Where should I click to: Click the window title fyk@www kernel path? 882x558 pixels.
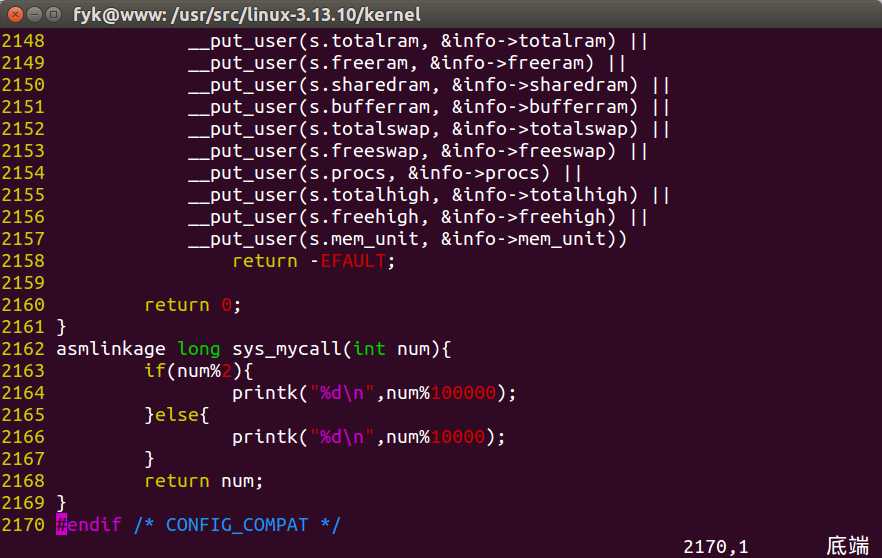coord(247,14)
